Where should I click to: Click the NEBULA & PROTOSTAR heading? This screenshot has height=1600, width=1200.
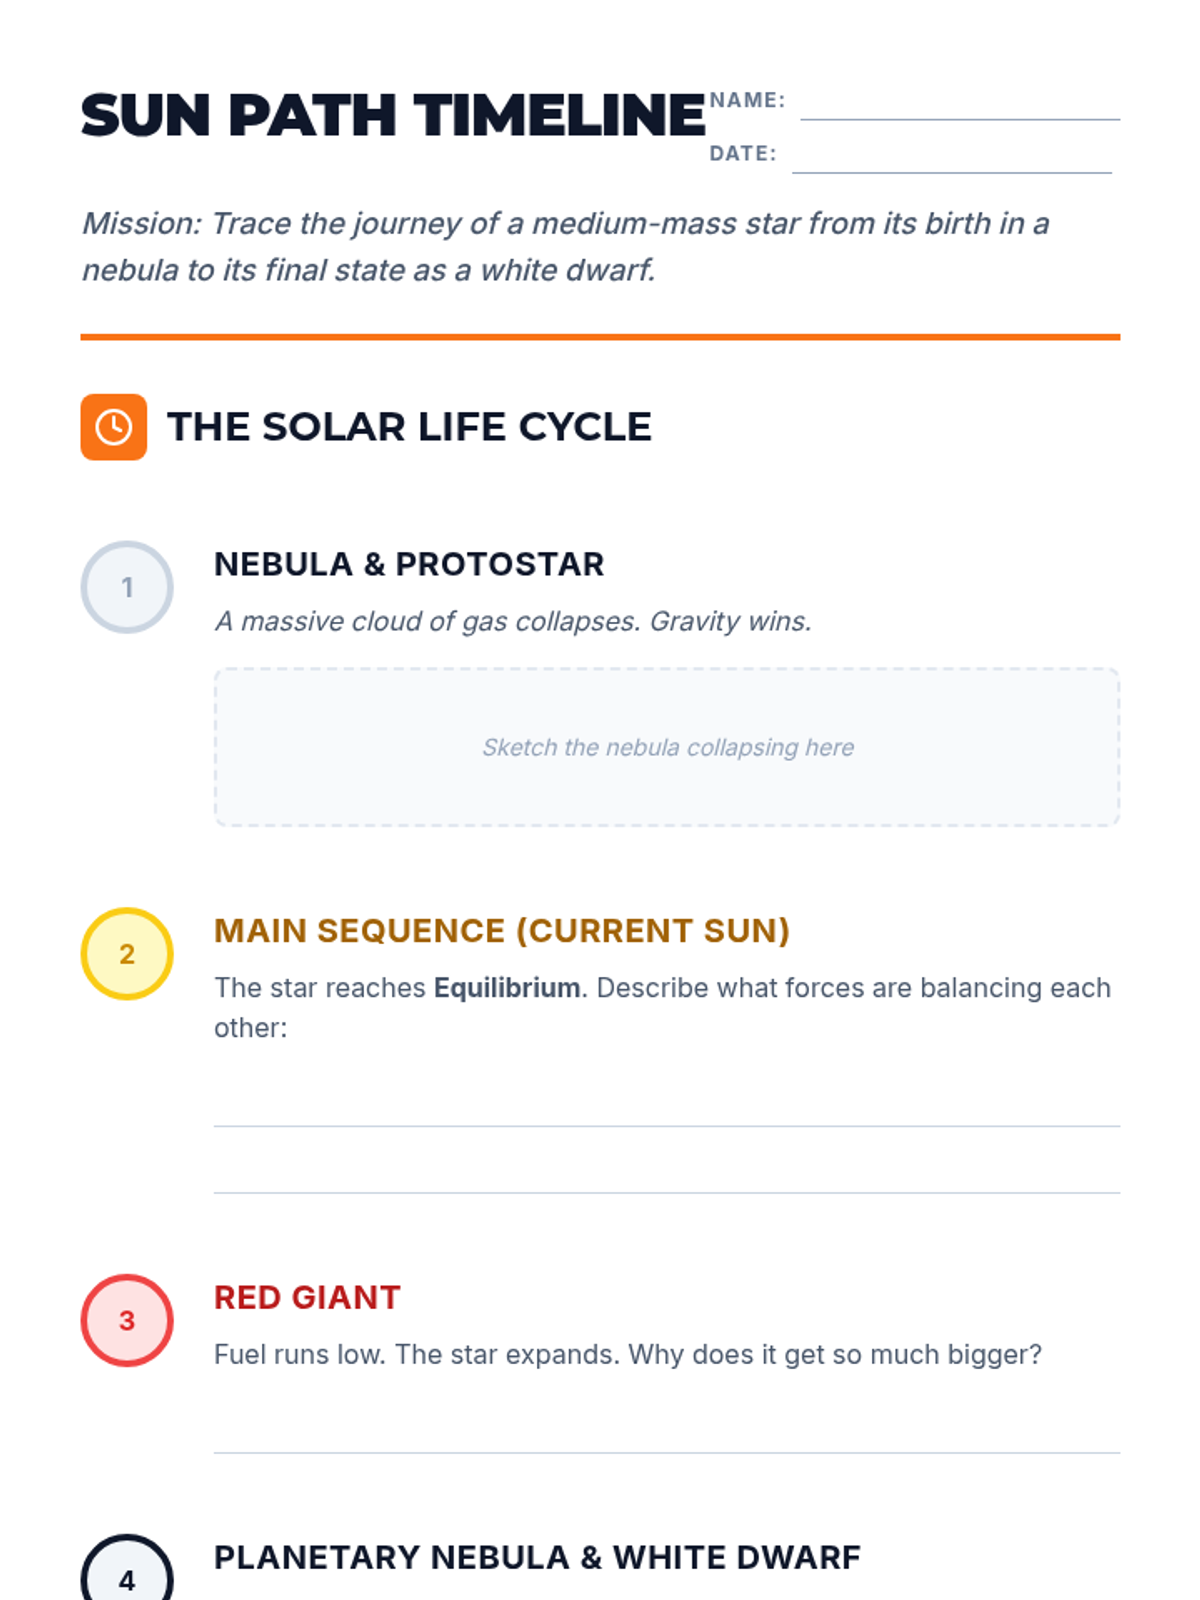tap(409, 564)
